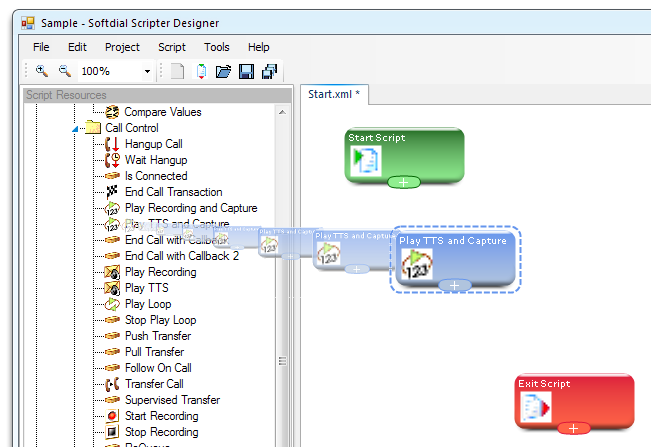
Task: Open the Tools menu
Action: coord(216,47)
